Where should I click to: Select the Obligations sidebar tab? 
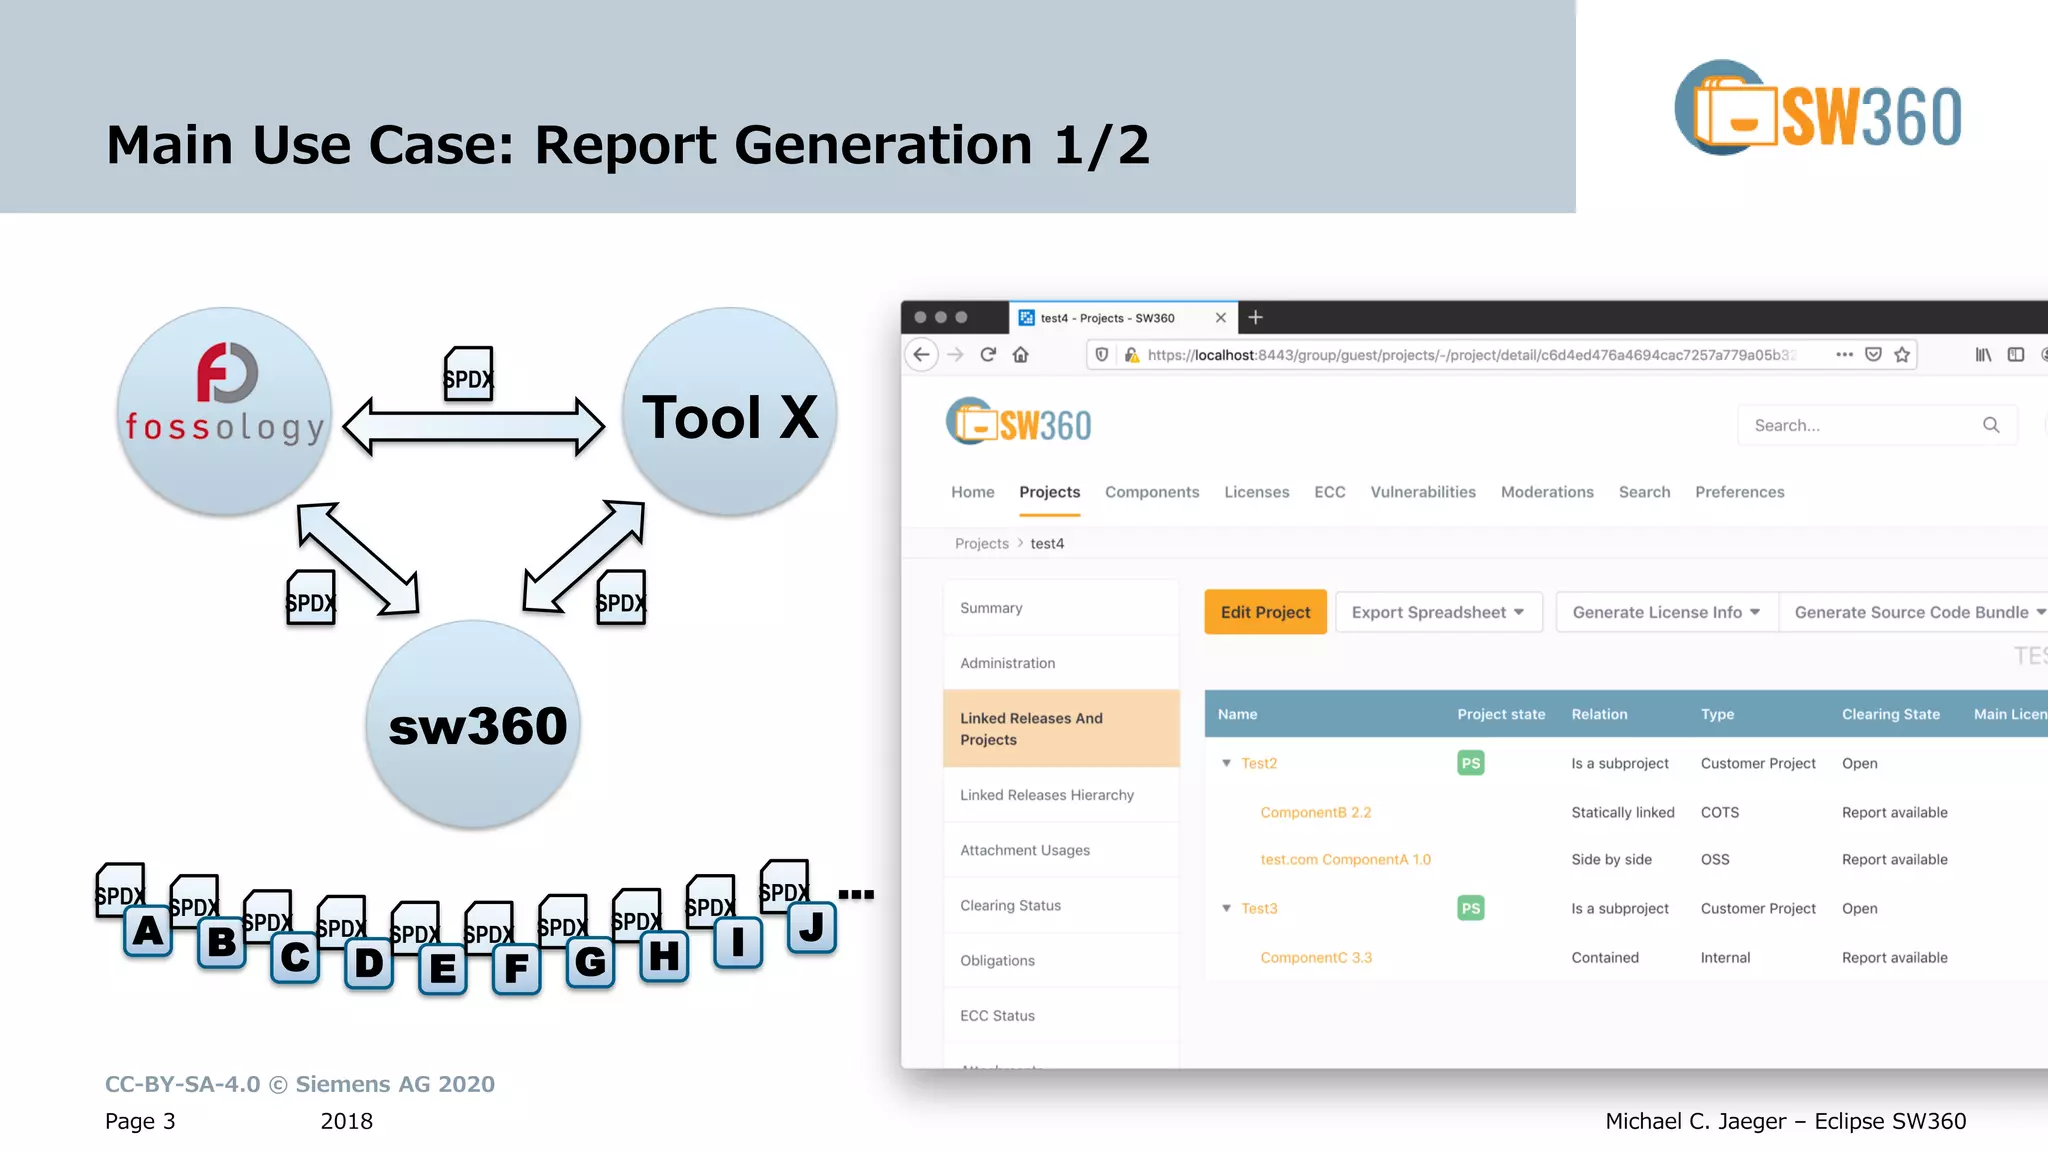(x=1061, y=960)
